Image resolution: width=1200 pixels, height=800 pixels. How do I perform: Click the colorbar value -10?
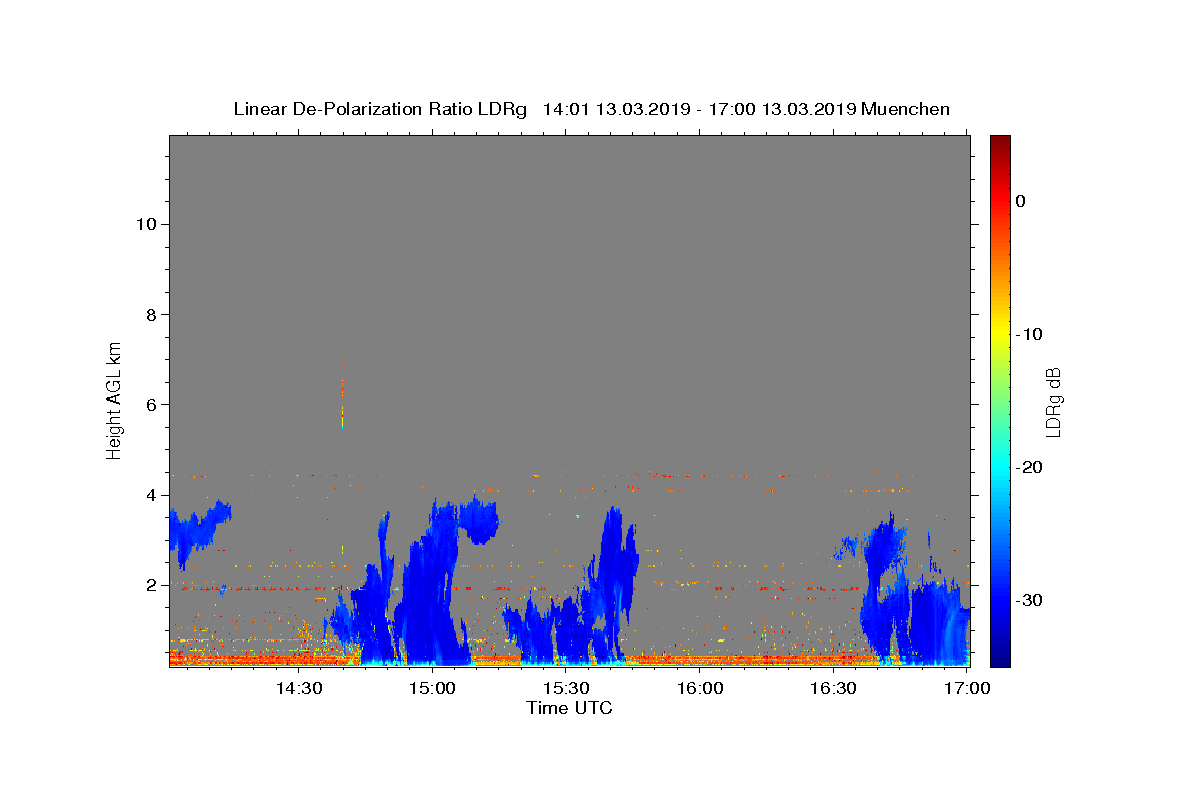[1029, 334]
